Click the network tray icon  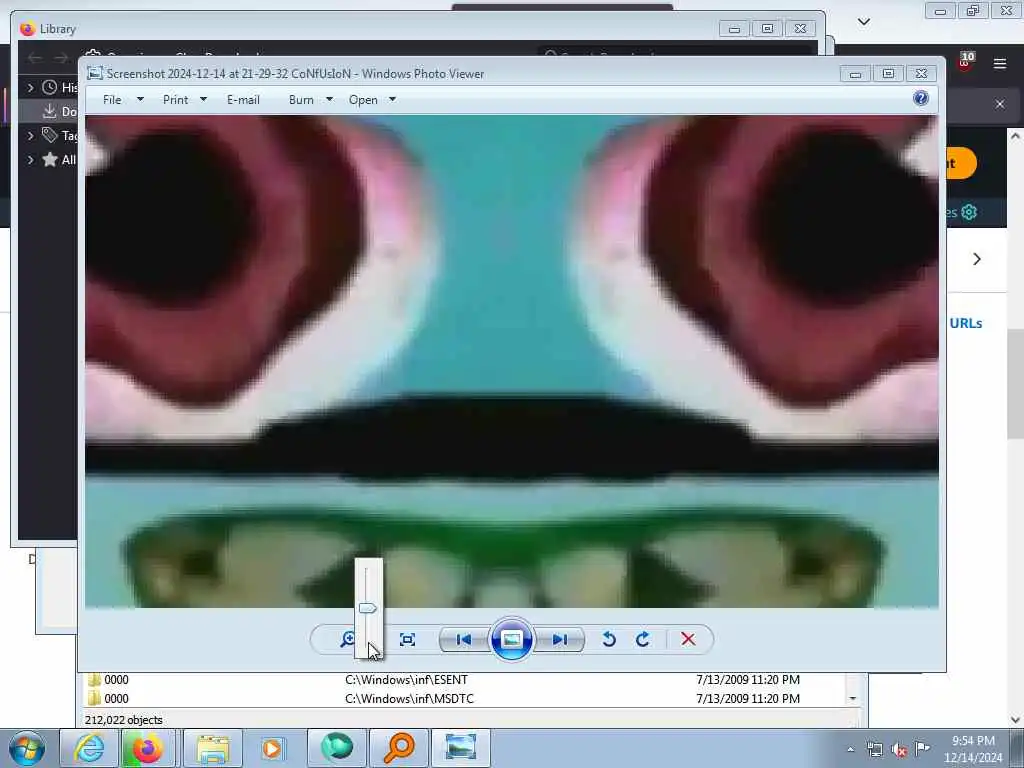874,750
